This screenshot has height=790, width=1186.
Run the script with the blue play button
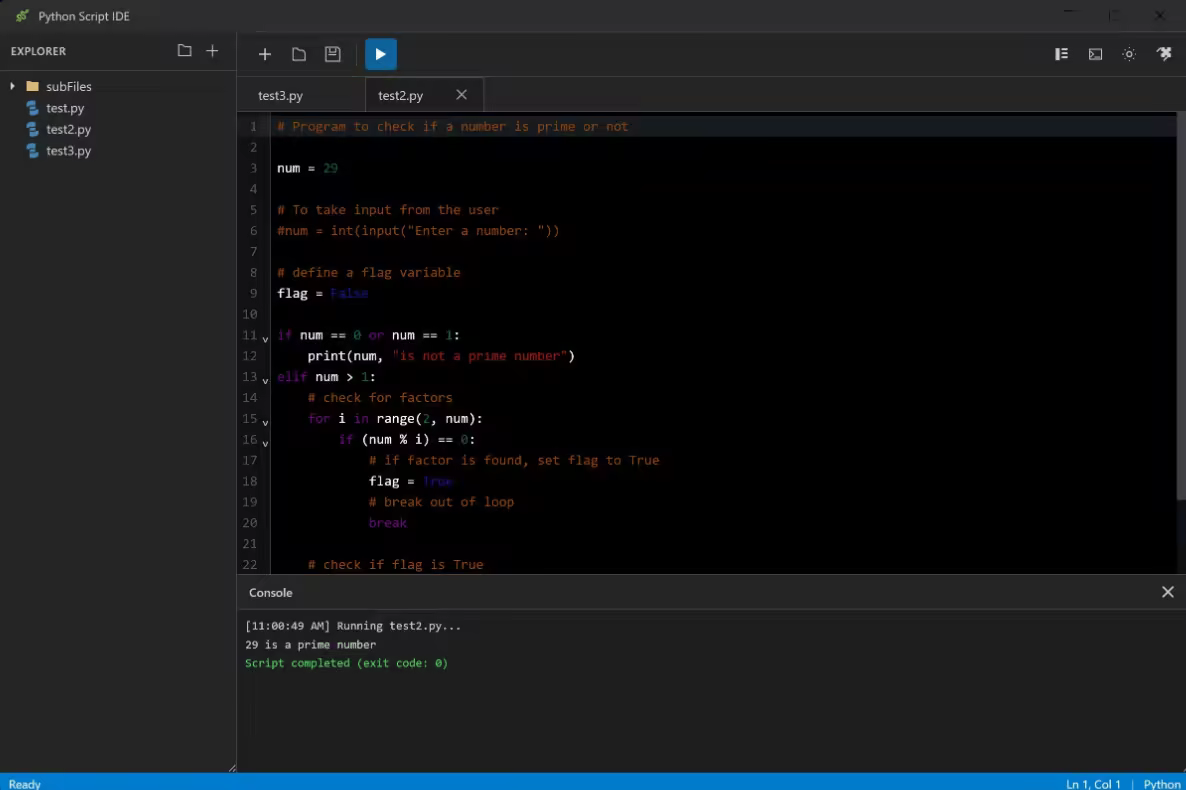(380, 54)
